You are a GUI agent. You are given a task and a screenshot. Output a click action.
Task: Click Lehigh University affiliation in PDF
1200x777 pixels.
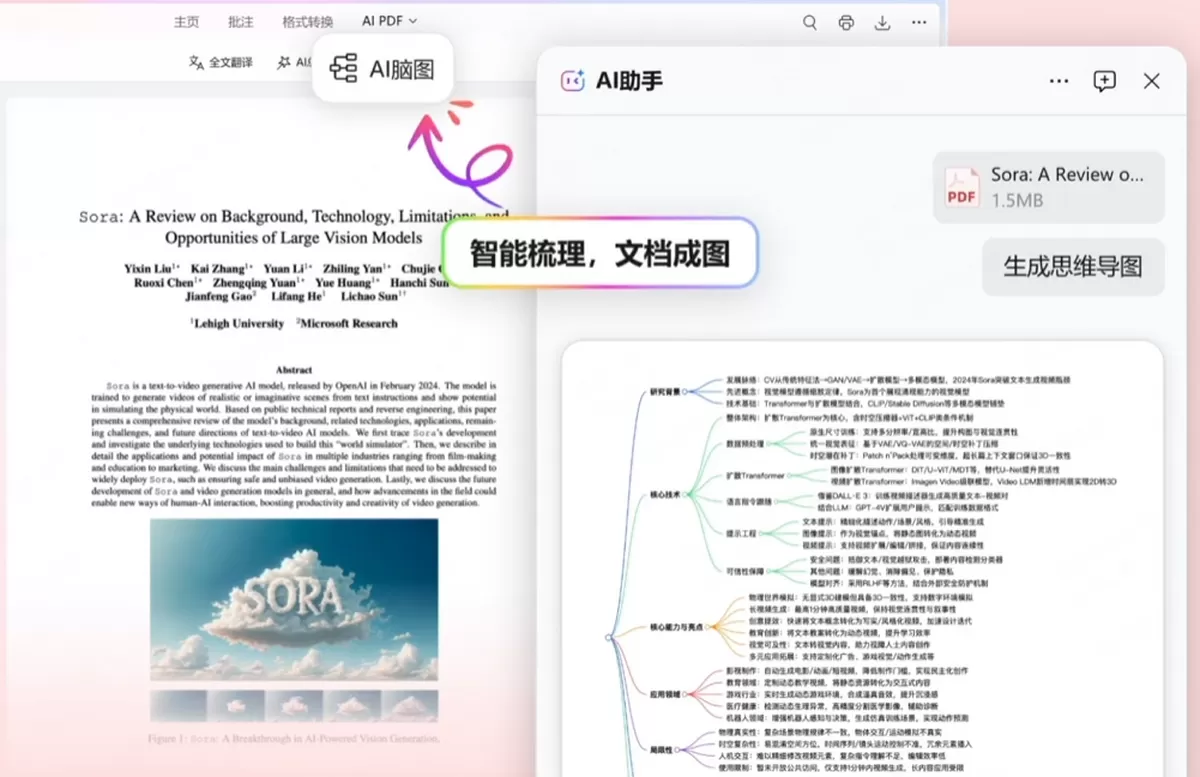(236, 323)
